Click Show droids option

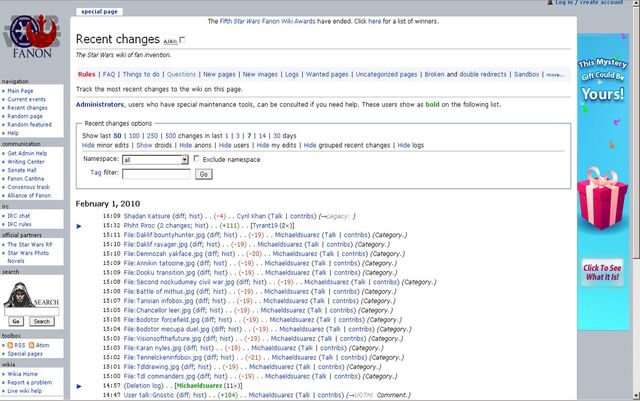[x=144, y=145]
